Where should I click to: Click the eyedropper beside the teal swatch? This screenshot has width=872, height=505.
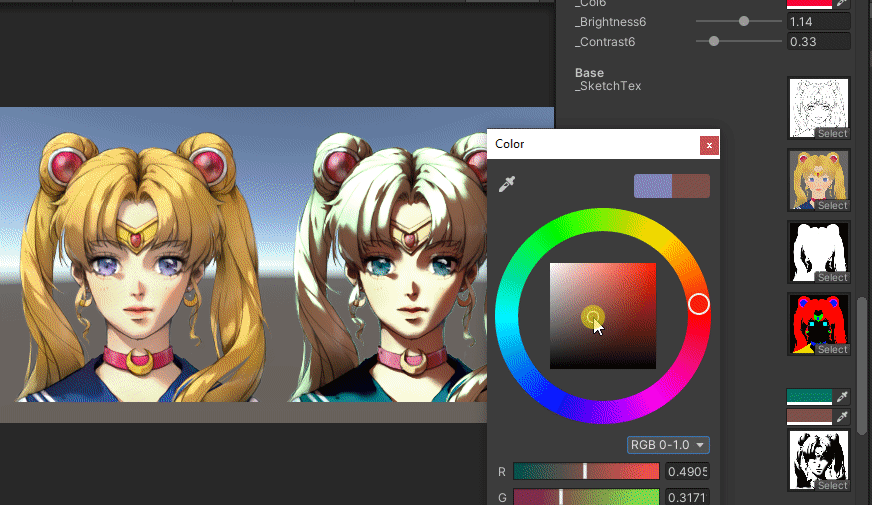(x=842, y=397)
